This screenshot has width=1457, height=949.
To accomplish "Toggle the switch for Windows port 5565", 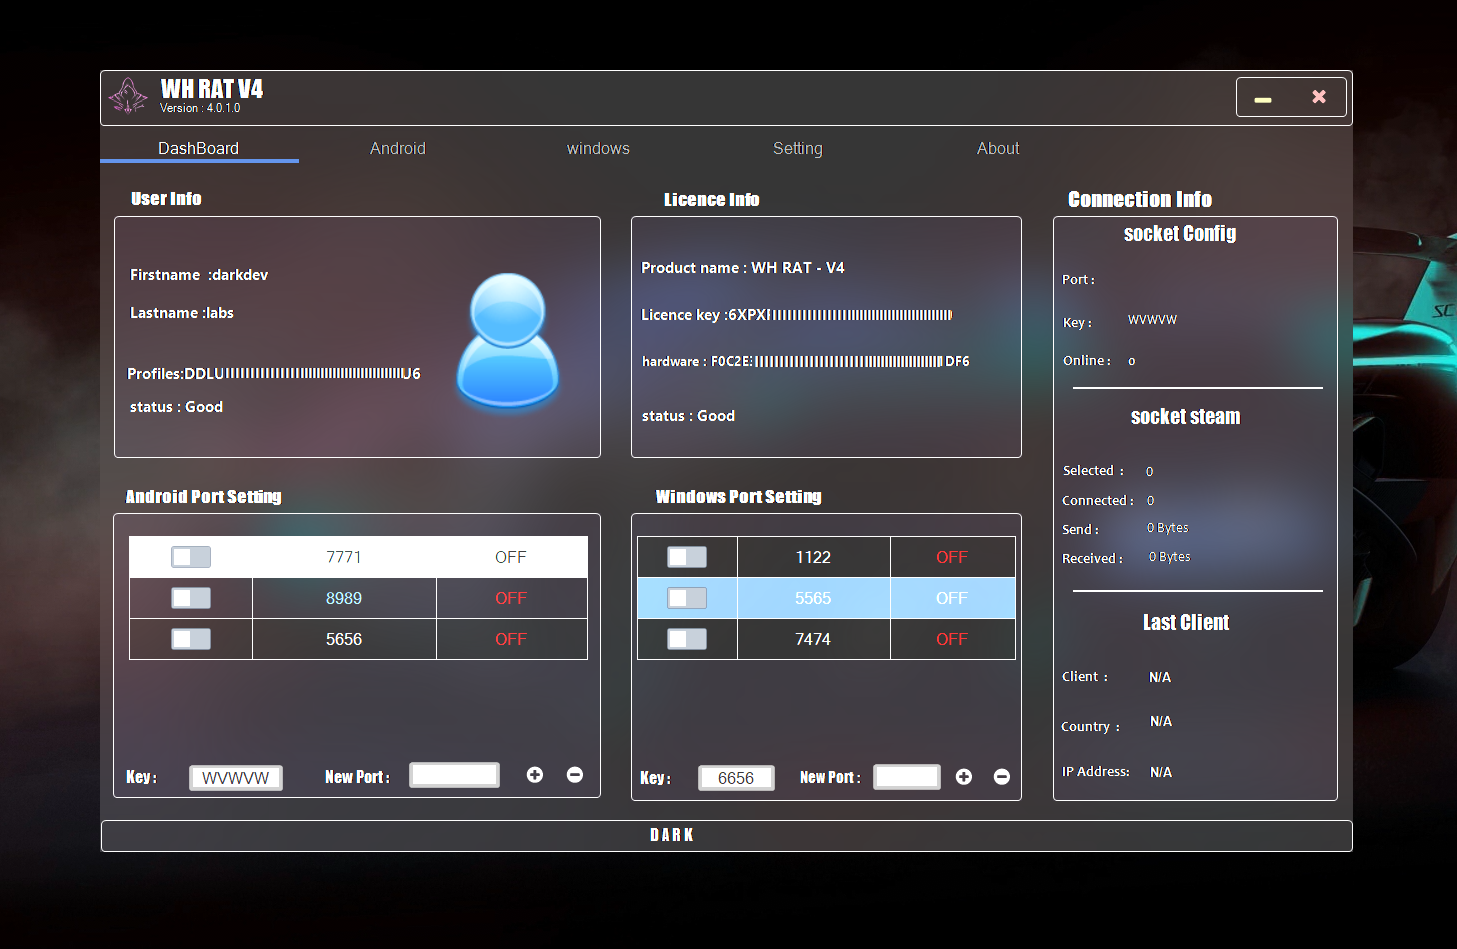I will [687, 598].
